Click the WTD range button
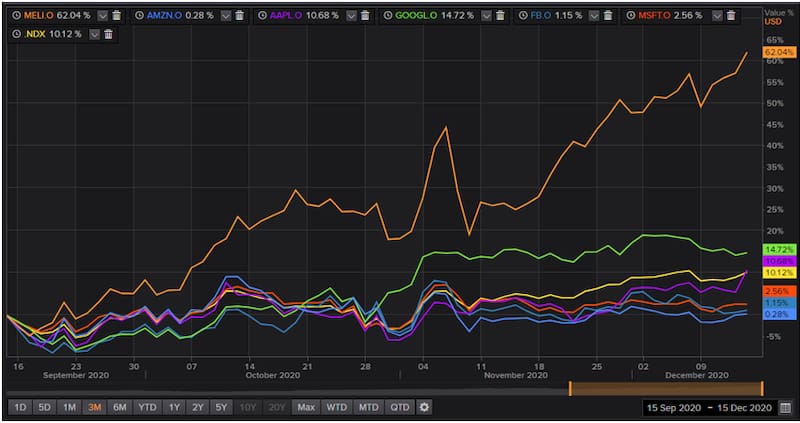The image size is (800, 423). tap(337, 407)
